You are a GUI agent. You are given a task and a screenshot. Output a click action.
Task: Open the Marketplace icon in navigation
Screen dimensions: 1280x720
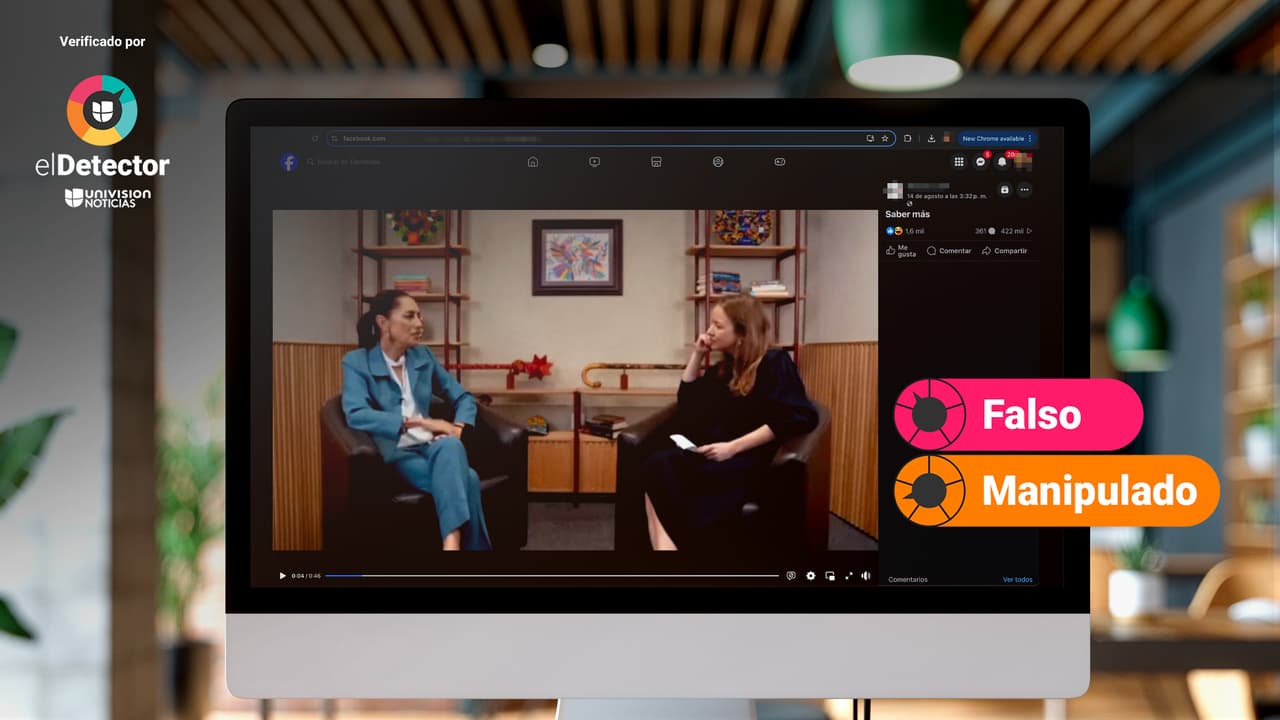(x=656, y=162)
